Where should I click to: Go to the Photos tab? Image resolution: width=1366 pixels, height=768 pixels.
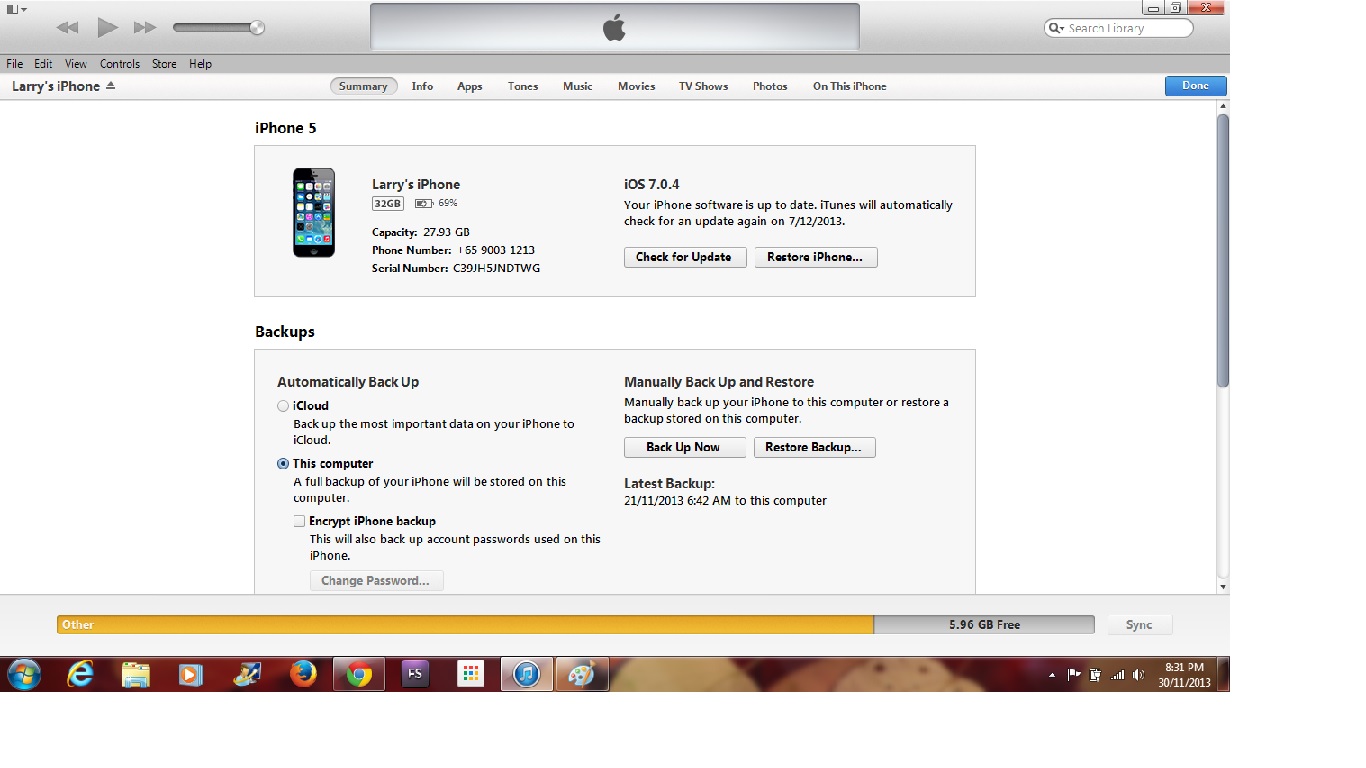tap(770, 86)
